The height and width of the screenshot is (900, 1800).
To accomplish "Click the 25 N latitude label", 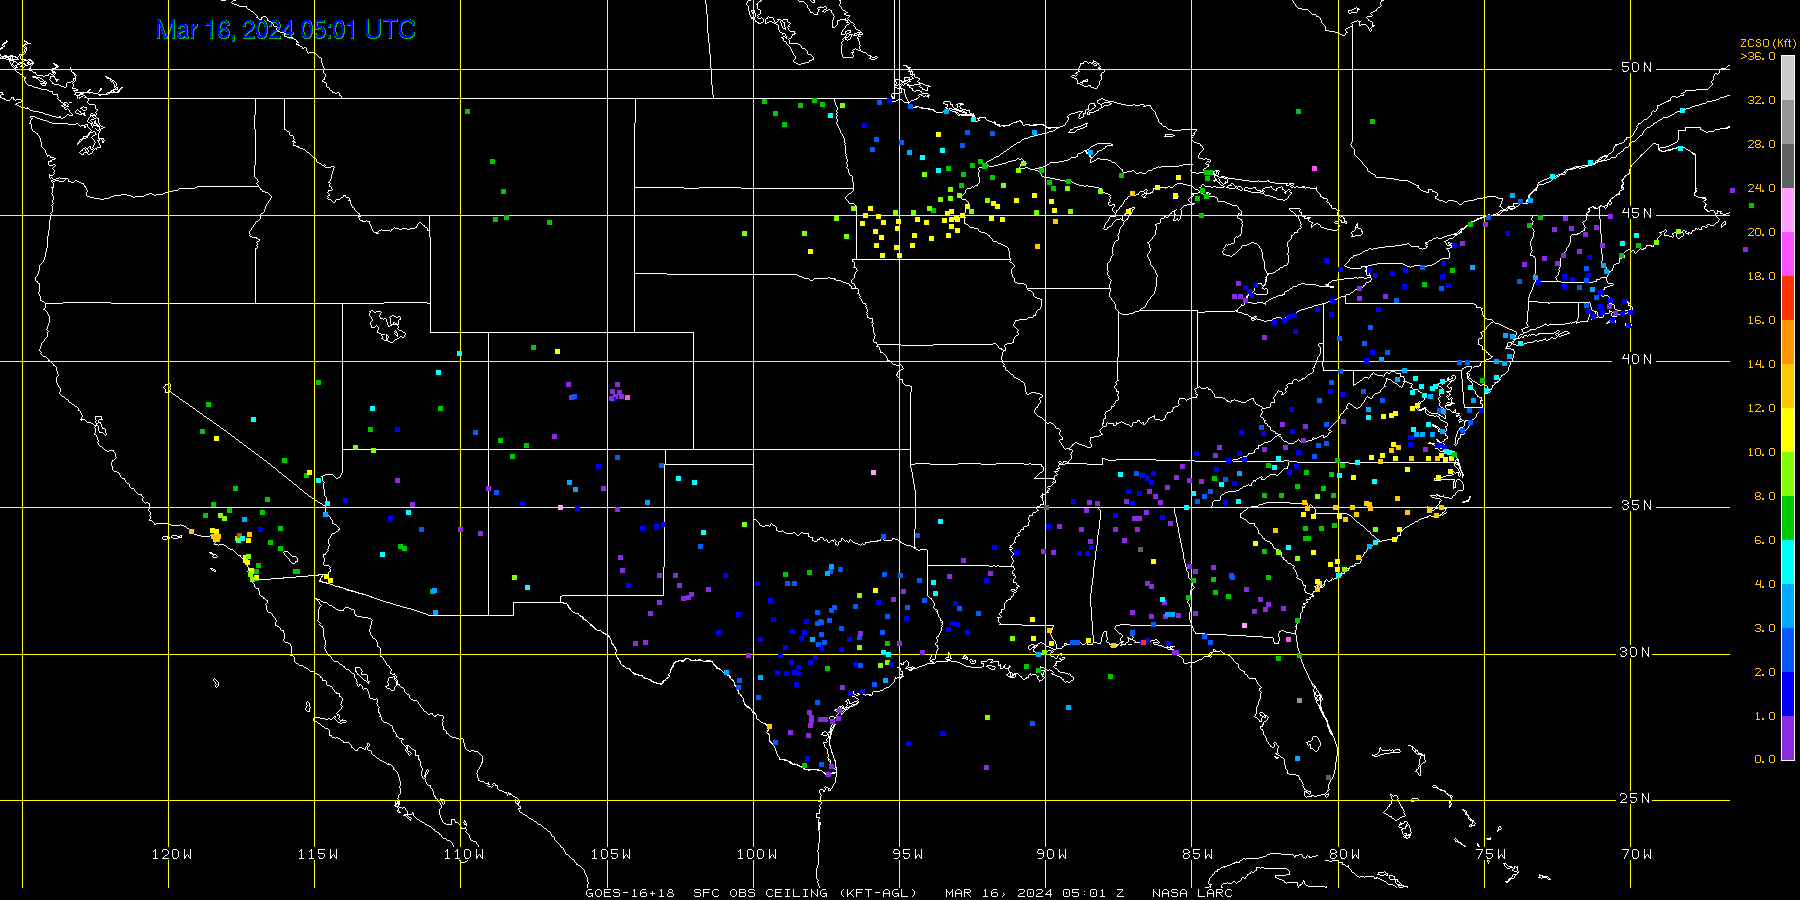I will tap(1637, 798).
